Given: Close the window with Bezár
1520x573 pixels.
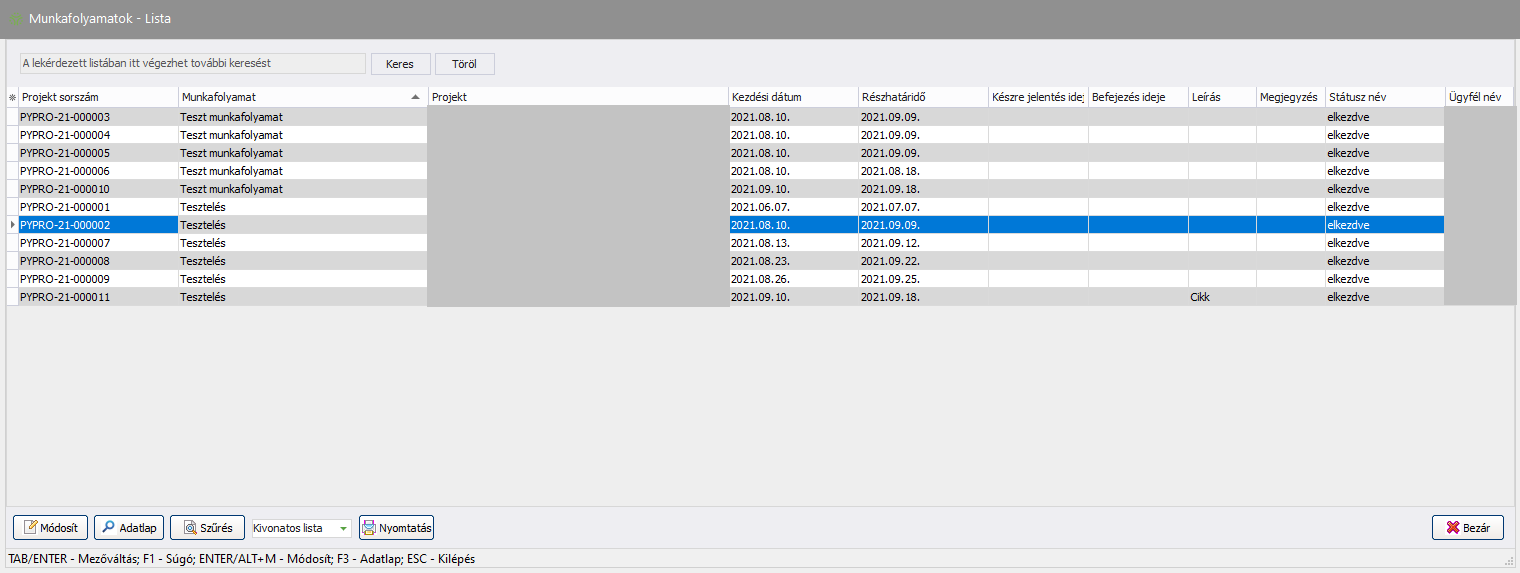Looking at the screenshot, I should tap(1467, 528).
